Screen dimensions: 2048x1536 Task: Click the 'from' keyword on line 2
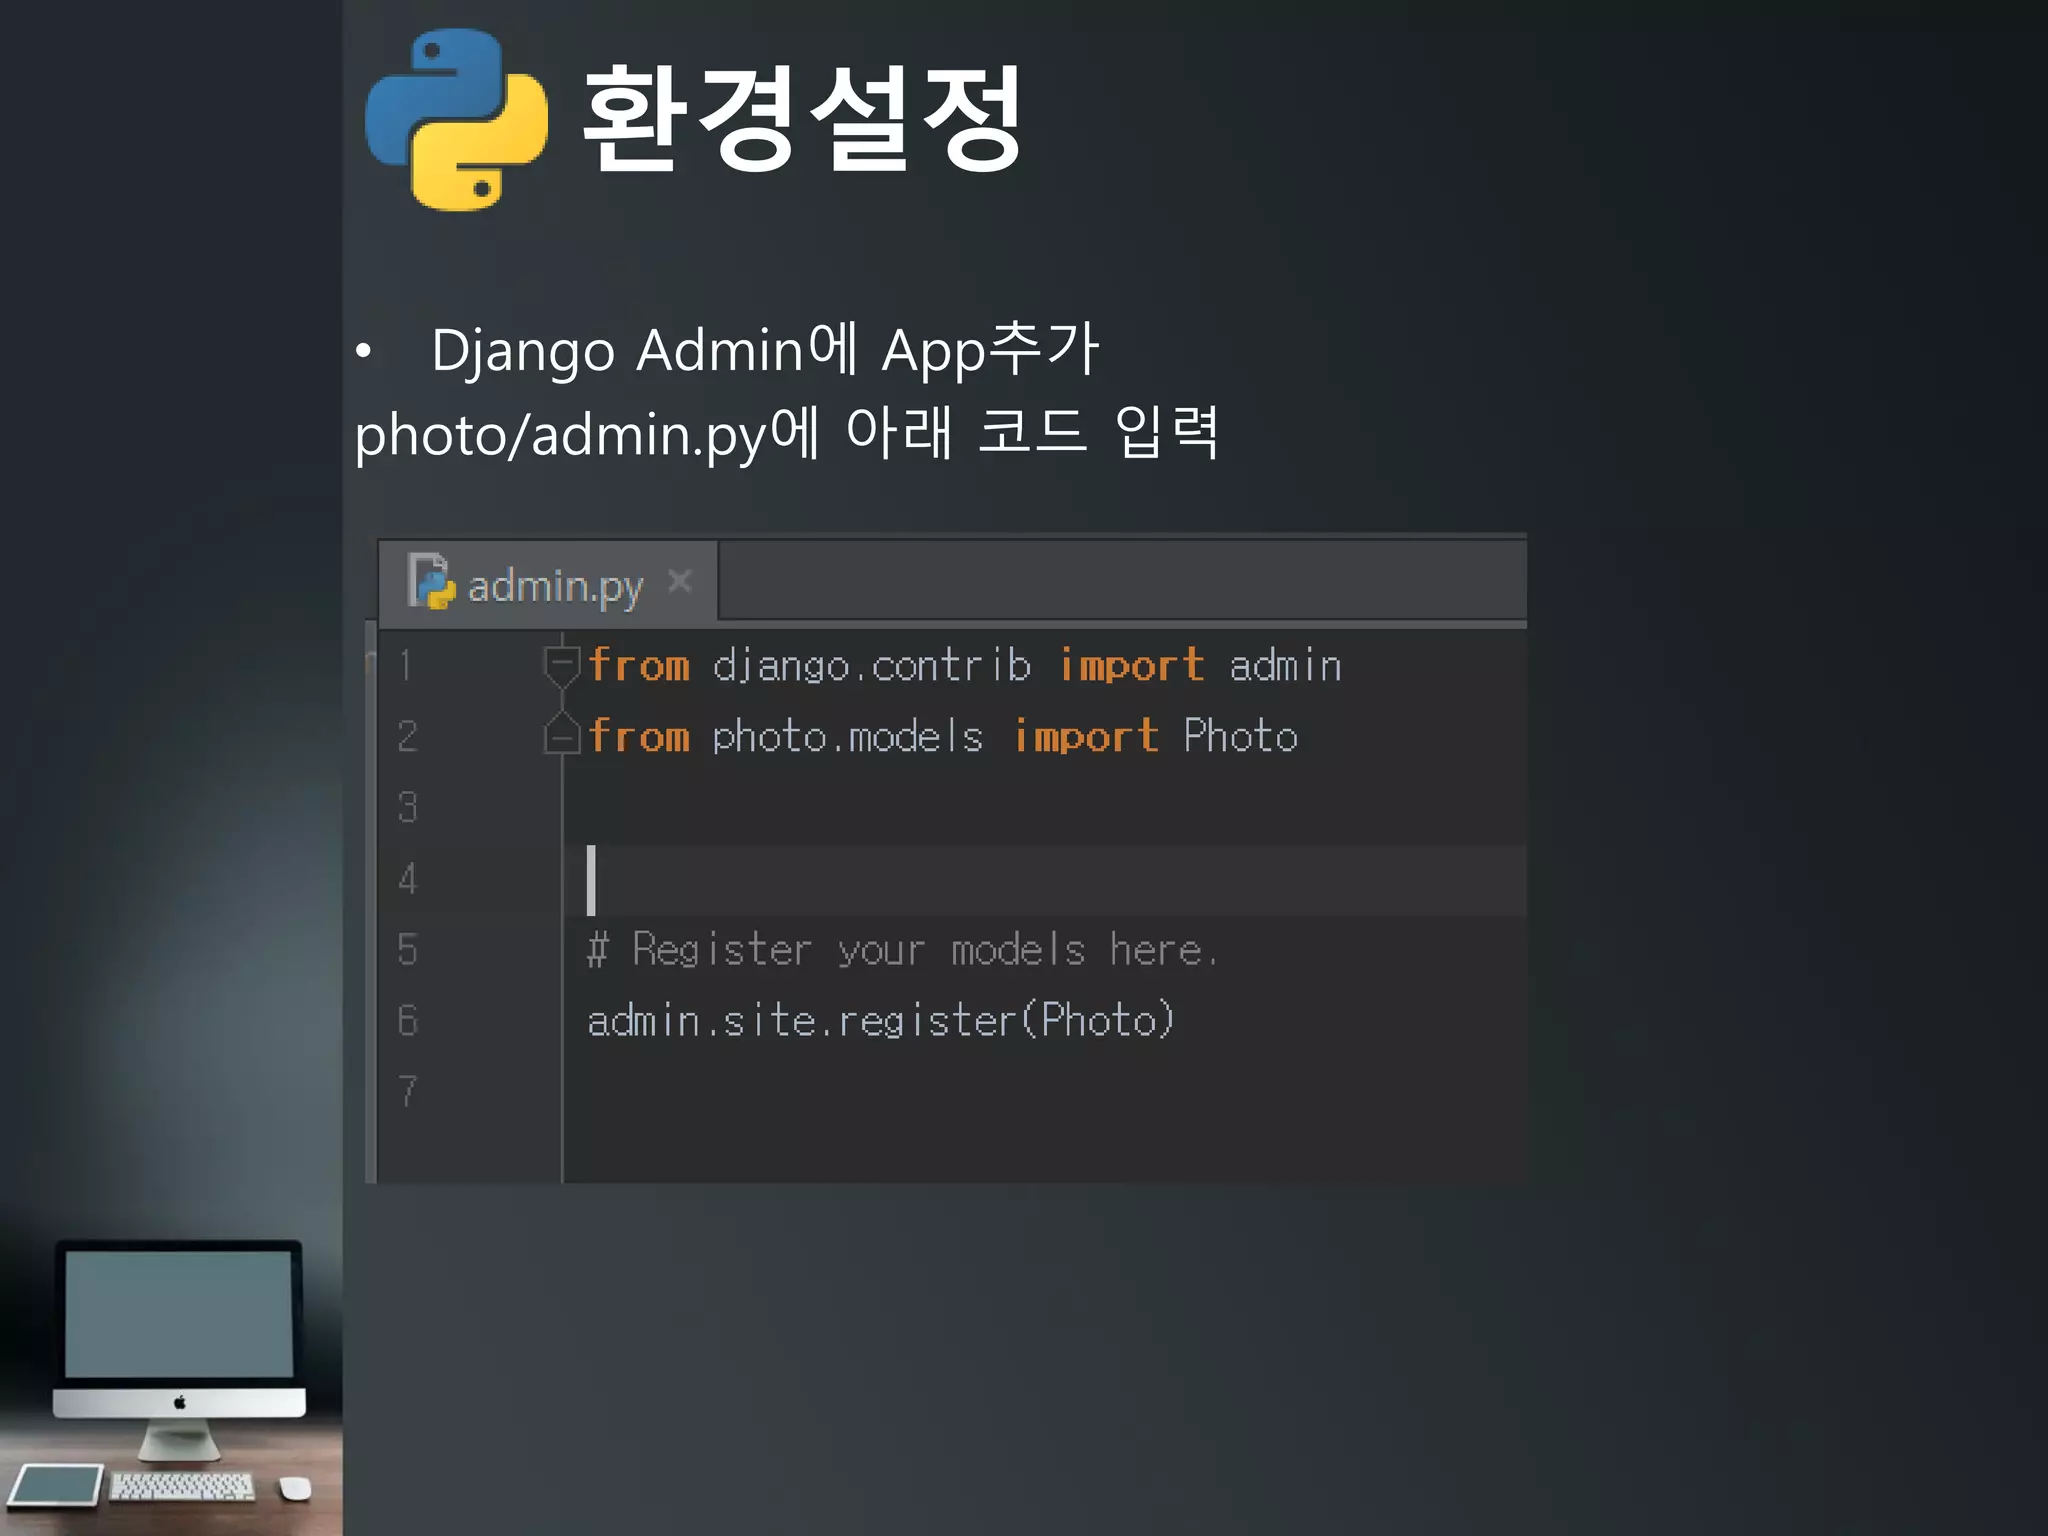[x=639, y=736]
